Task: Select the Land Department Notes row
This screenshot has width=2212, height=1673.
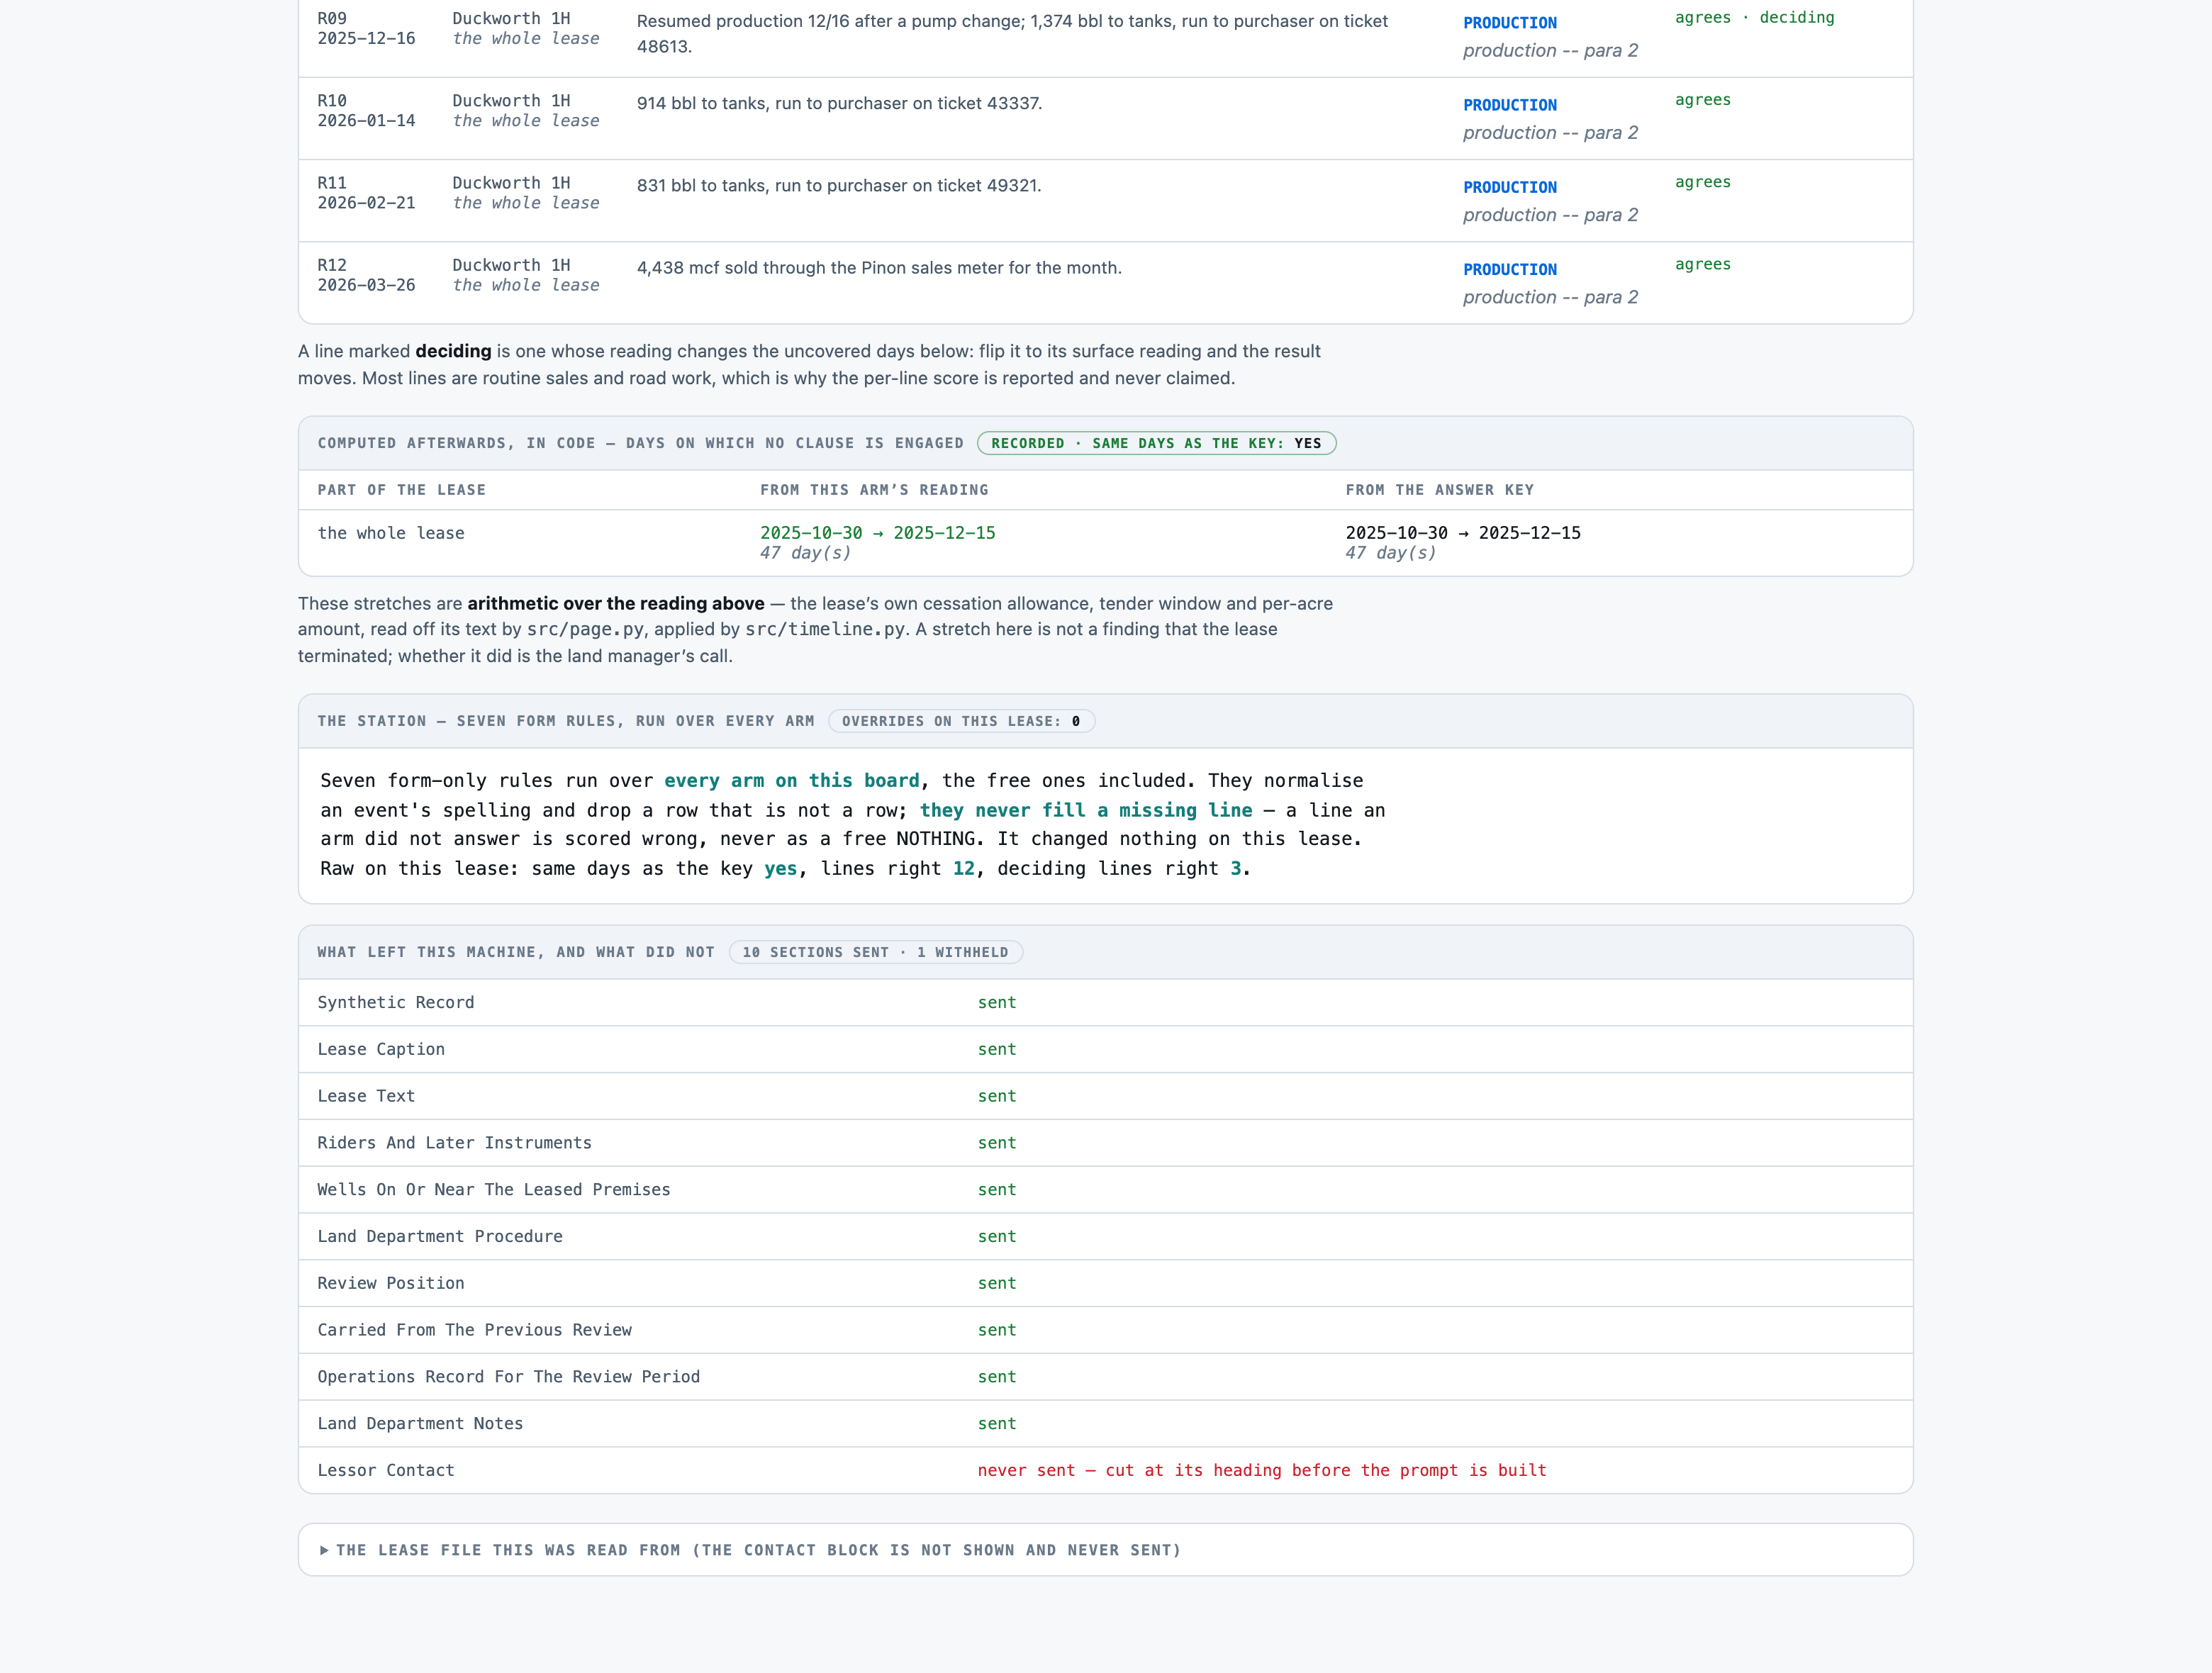Action: 1105,1423
